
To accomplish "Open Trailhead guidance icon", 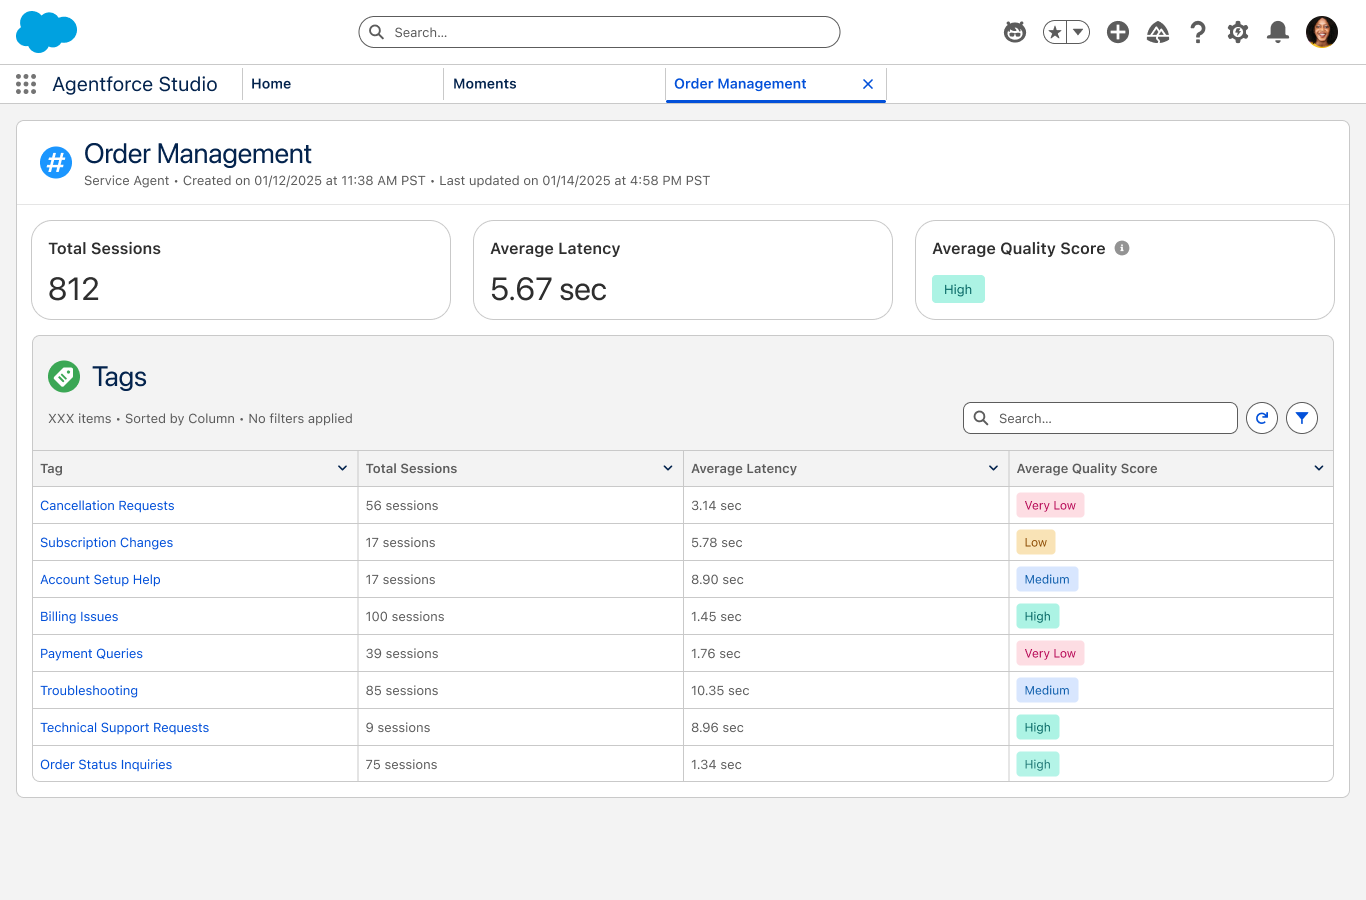I will (x=1158, y=32).
